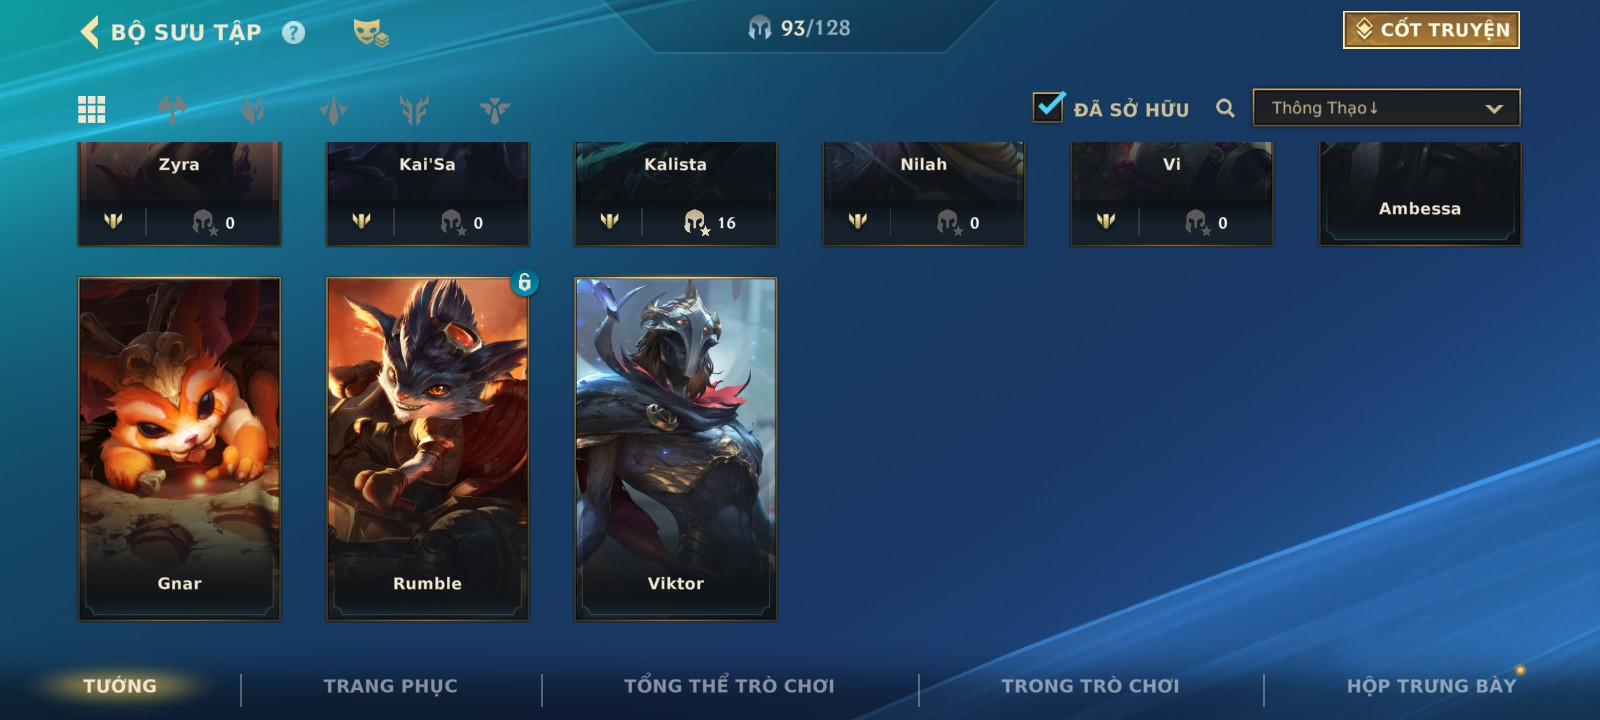
Task: Click Kalista's mastery helmet icon showing 16
Action: [696, 222]
